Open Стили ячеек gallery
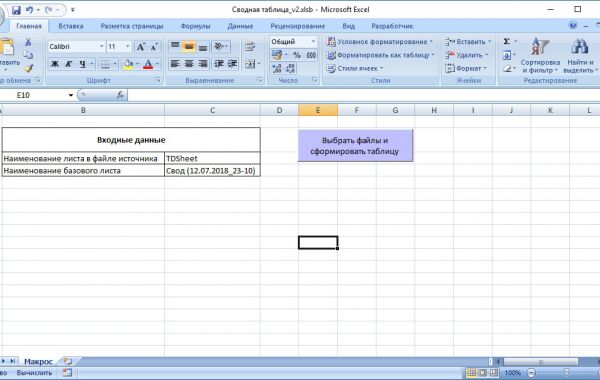600x380 pixels. click(x=354, y=69)
